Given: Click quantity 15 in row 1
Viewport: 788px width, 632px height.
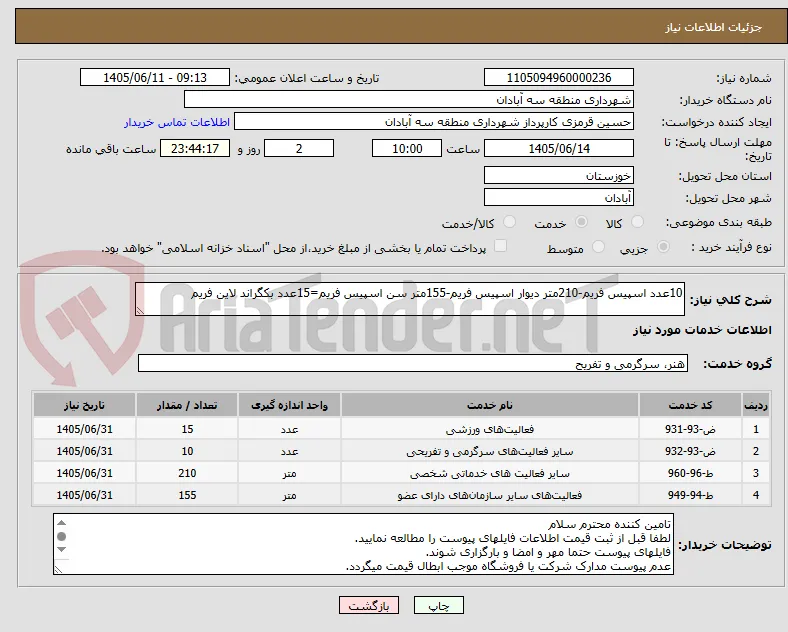Looking at the screenshot, I should (x=187, y=429).
